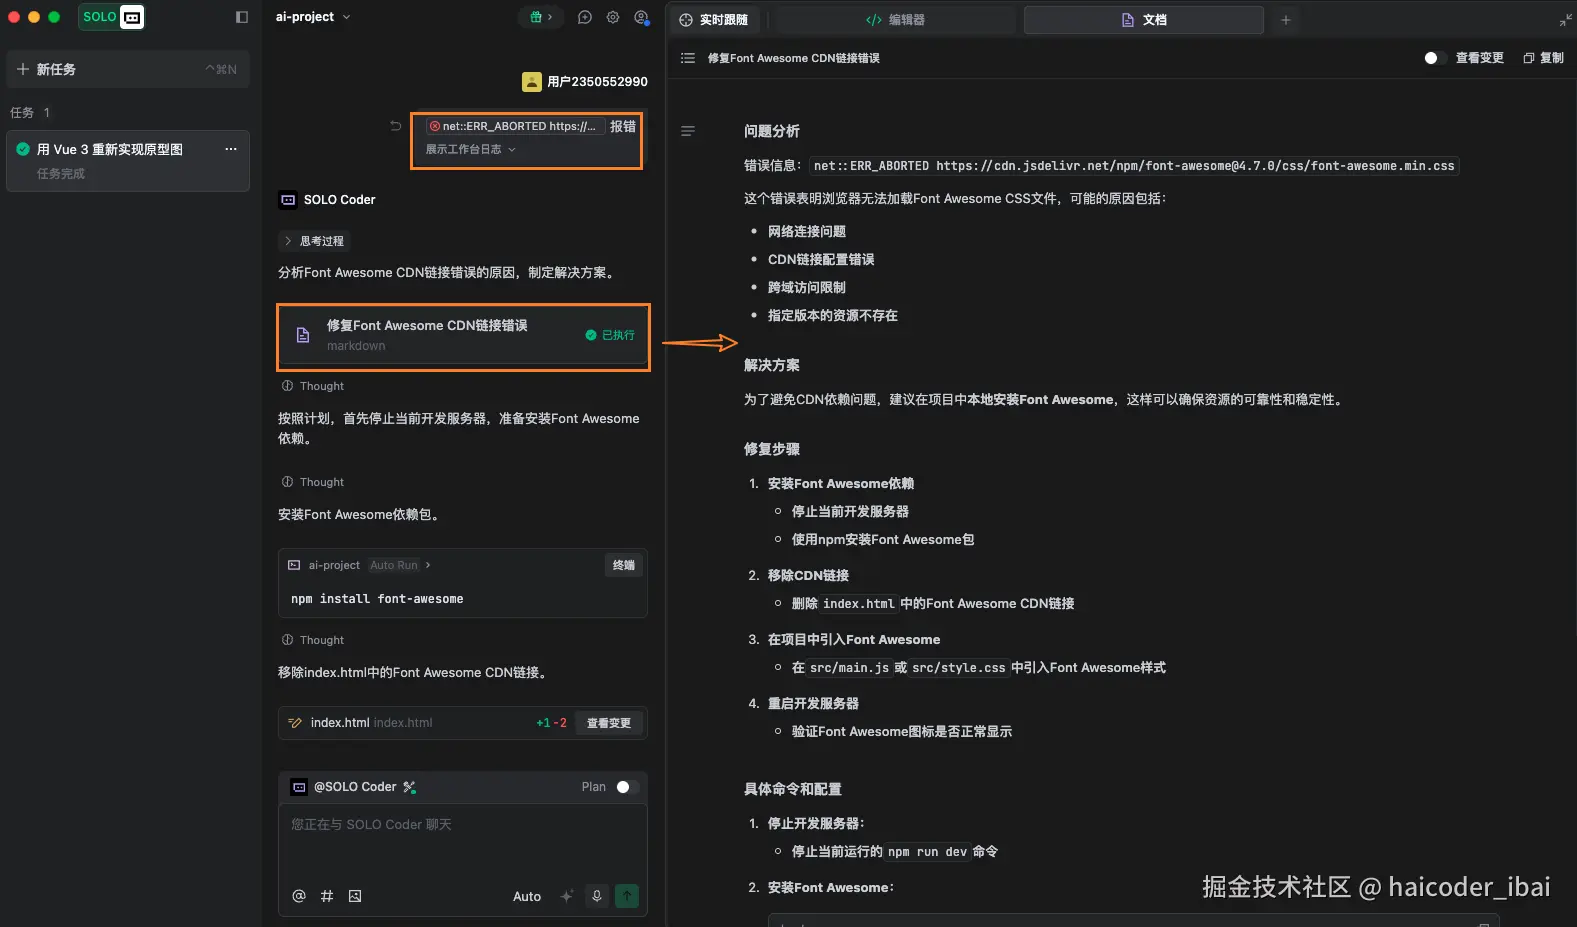Switch to the 实时跟随 tab
The width and height of the screenshot is (1577, 927).
pos(714,20)
